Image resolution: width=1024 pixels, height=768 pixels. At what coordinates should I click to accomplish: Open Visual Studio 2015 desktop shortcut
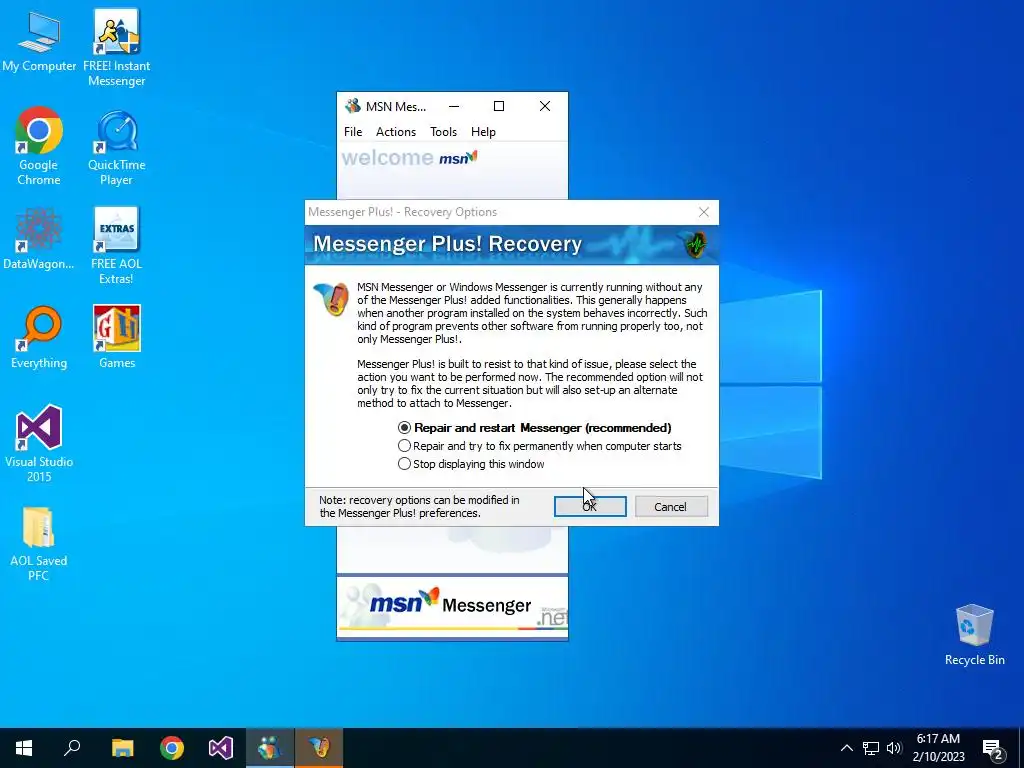point(39,443)
